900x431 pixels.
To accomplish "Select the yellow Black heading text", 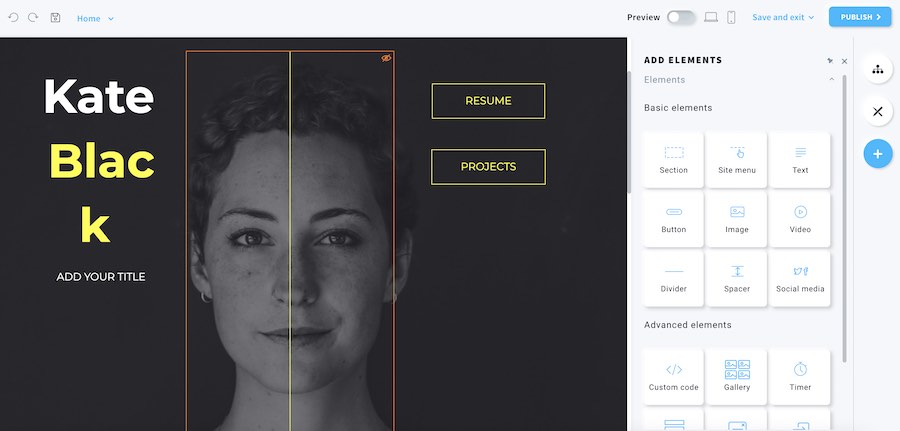I will click(x=102, y=193).
